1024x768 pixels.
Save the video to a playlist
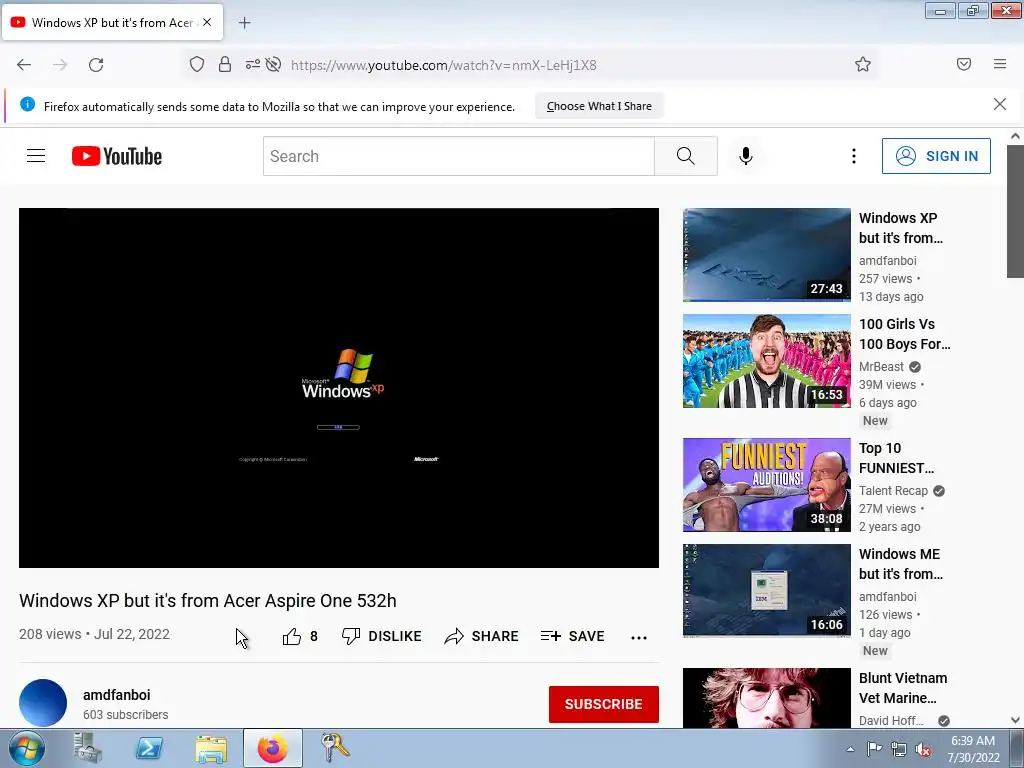click(x=573, y=636)
